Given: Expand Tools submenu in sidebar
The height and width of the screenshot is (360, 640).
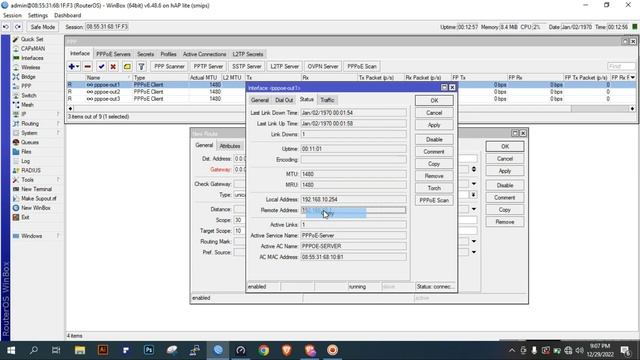Looking at the screenshot, I should [27, 180].
